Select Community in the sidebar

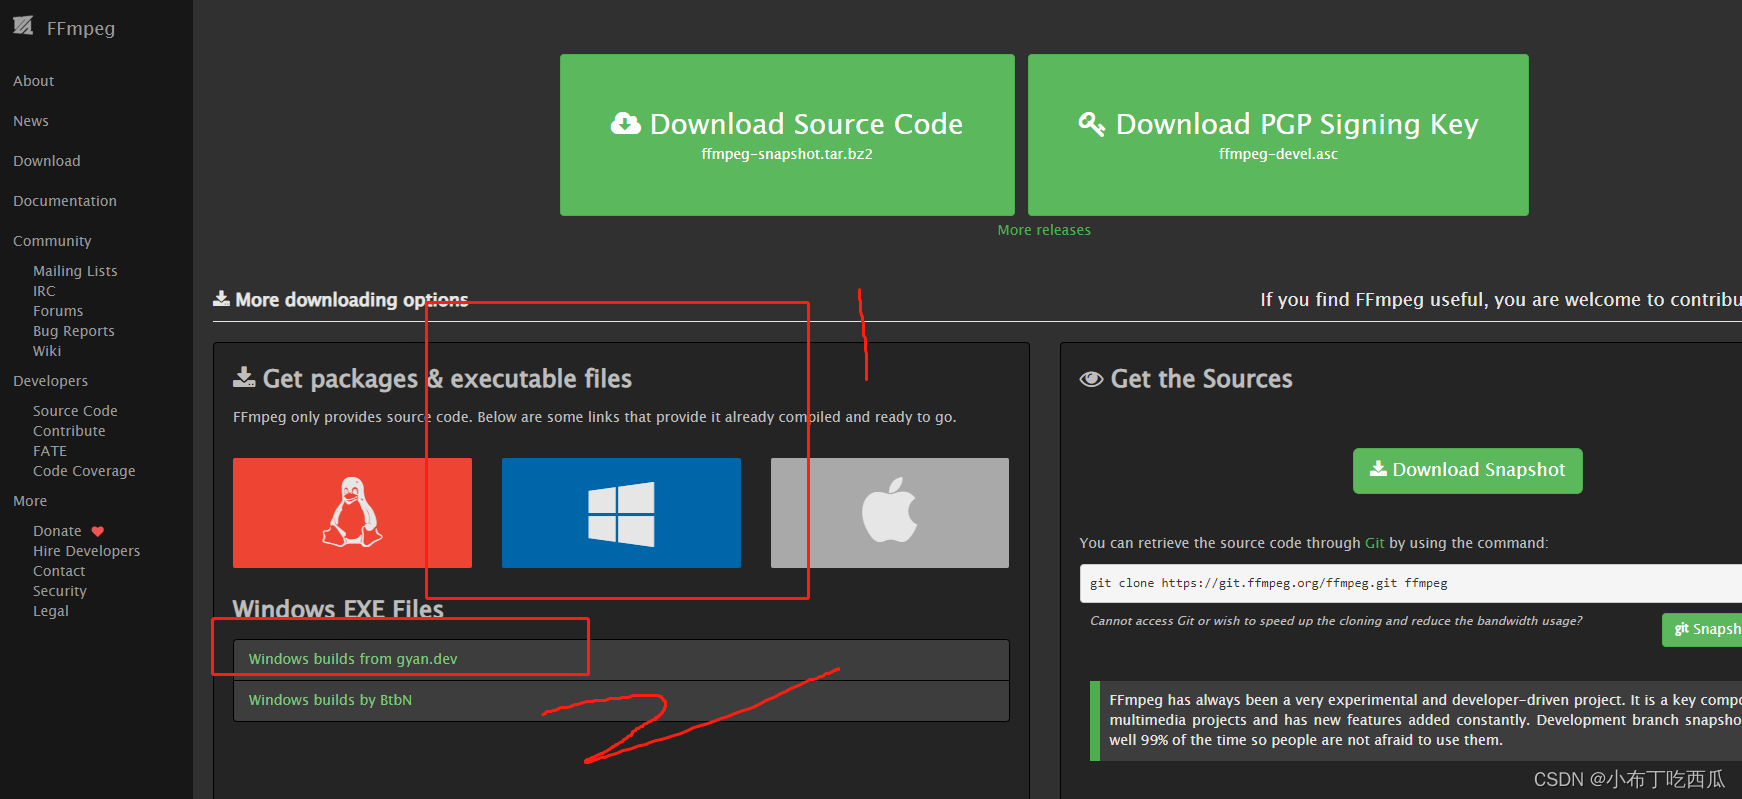pyautogui.click(x=52, y=241)
